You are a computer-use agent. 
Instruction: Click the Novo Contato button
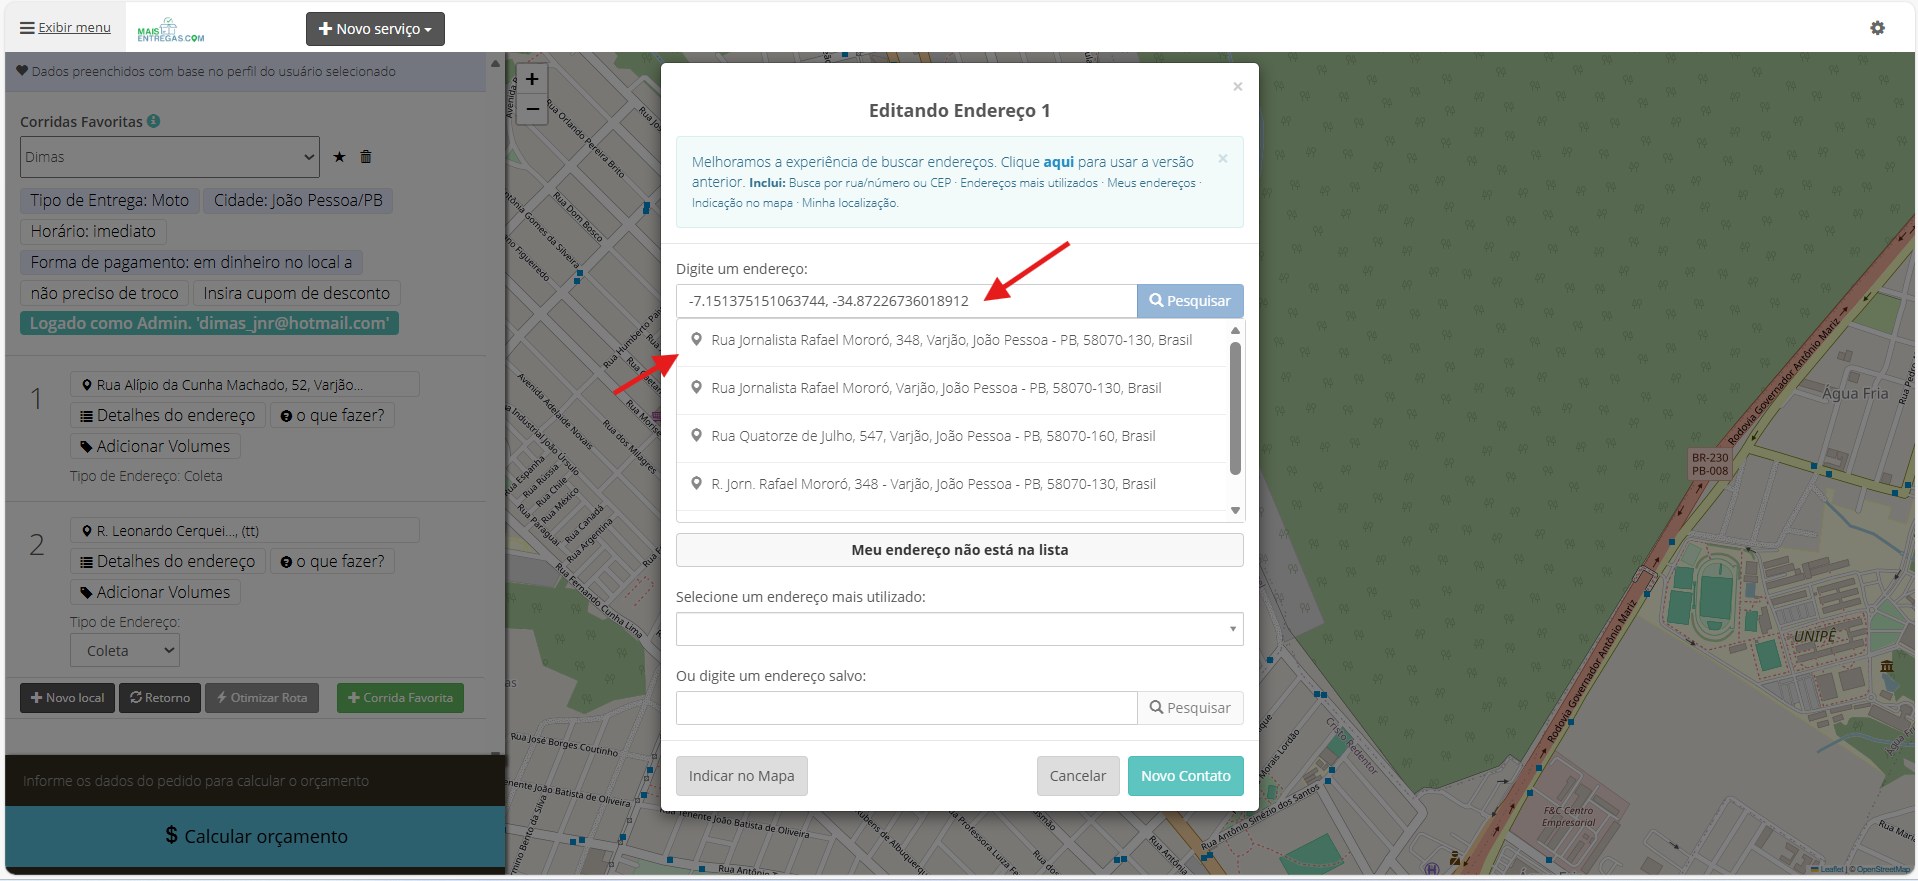[x=1186, y=776]
